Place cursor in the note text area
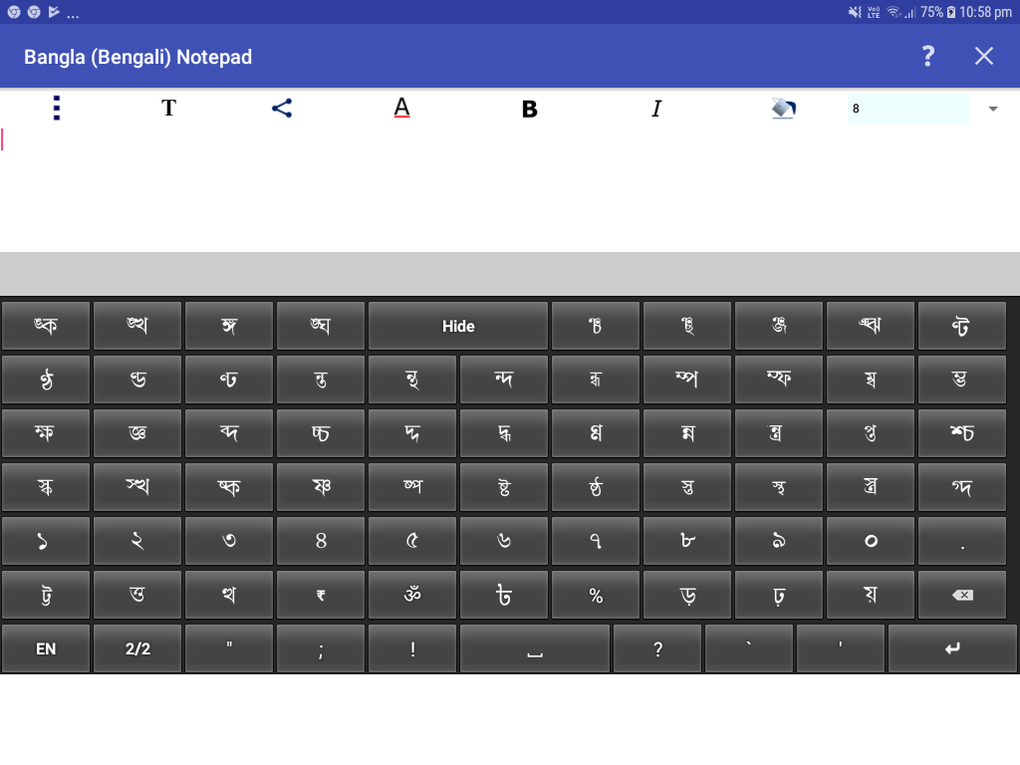The image size is (1020, 765). point(510,189)
